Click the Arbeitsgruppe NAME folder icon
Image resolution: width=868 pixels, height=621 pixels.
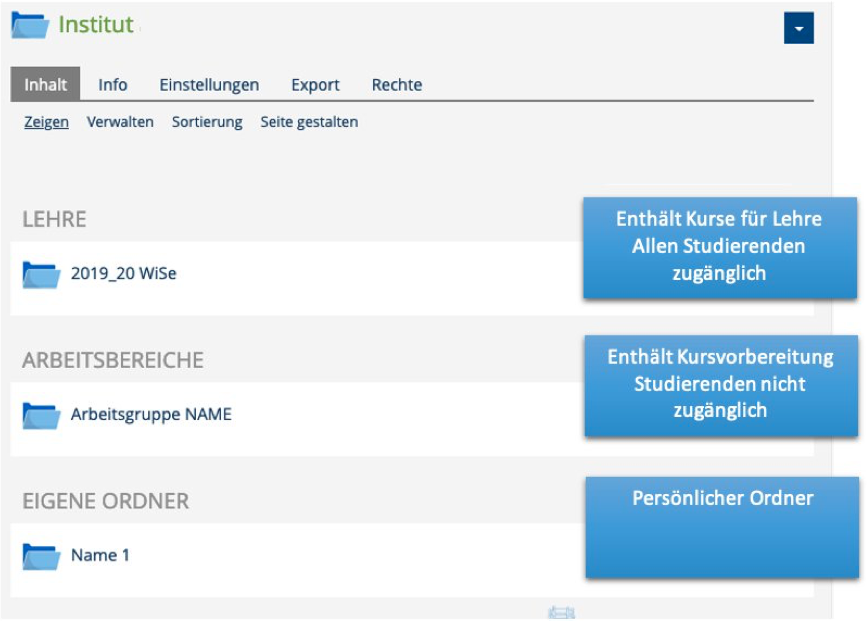(x=42, y=416)
